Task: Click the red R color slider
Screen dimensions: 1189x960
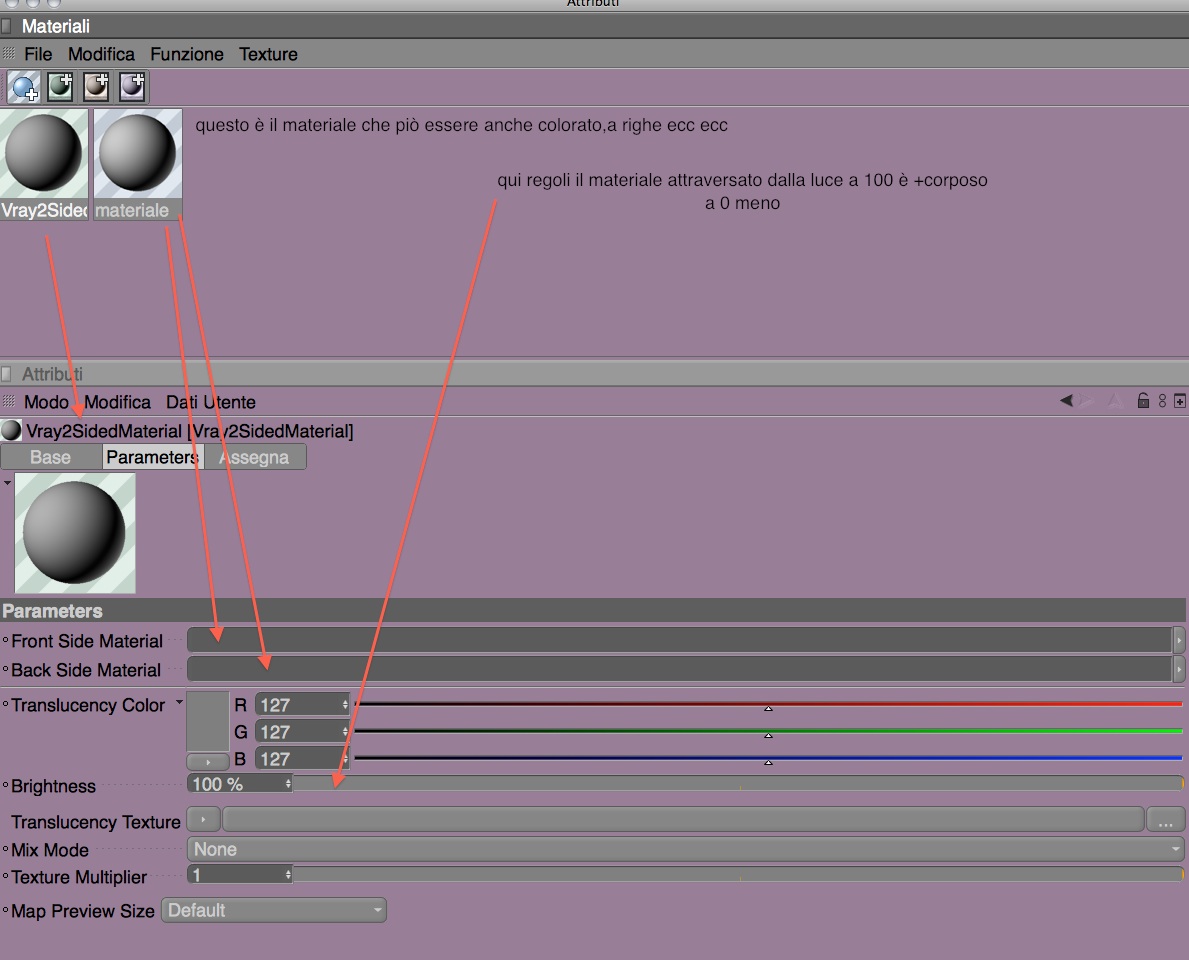Action: click(x=768, y=704)
